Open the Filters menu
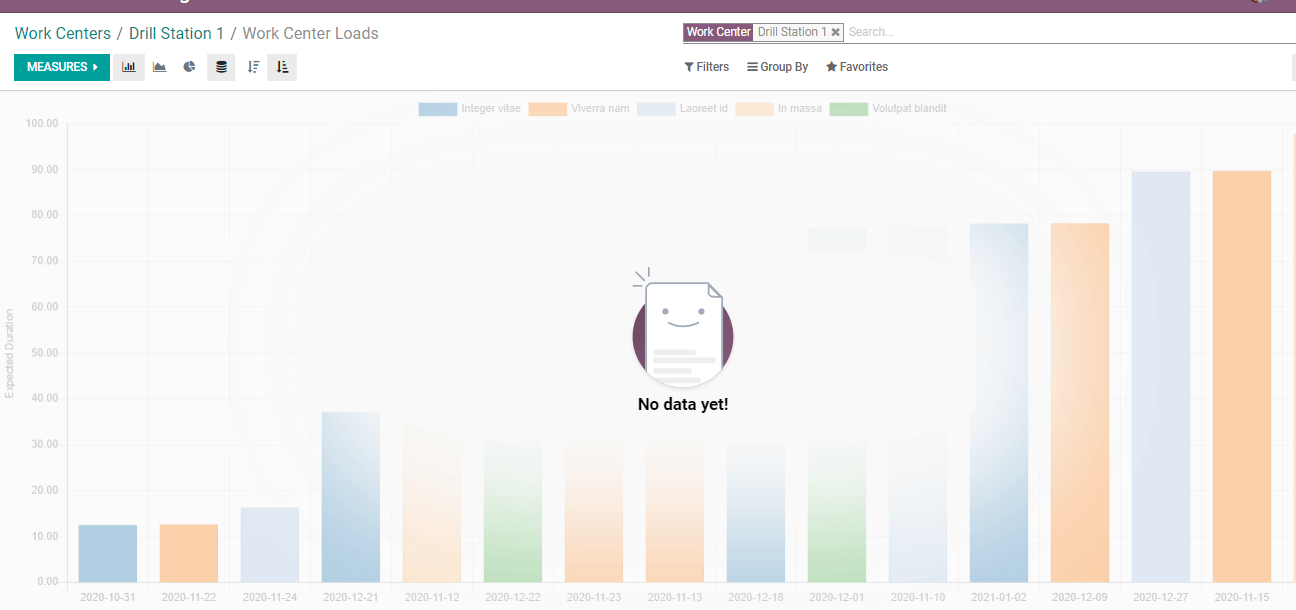This screenshot has width=1296, height=610. point(707,67)
